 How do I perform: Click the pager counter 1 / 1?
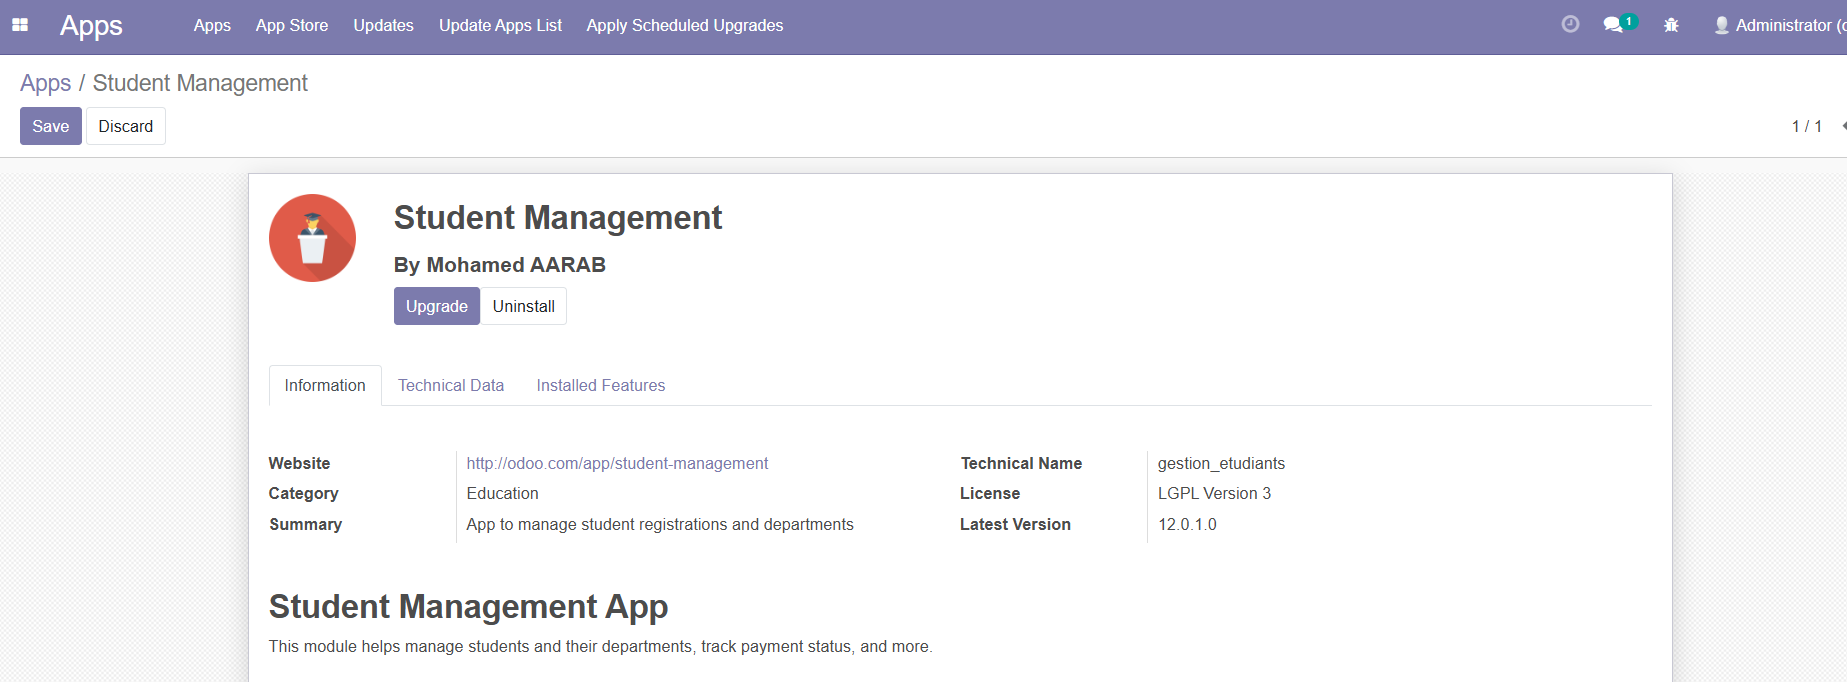[x=1807, y=126]
